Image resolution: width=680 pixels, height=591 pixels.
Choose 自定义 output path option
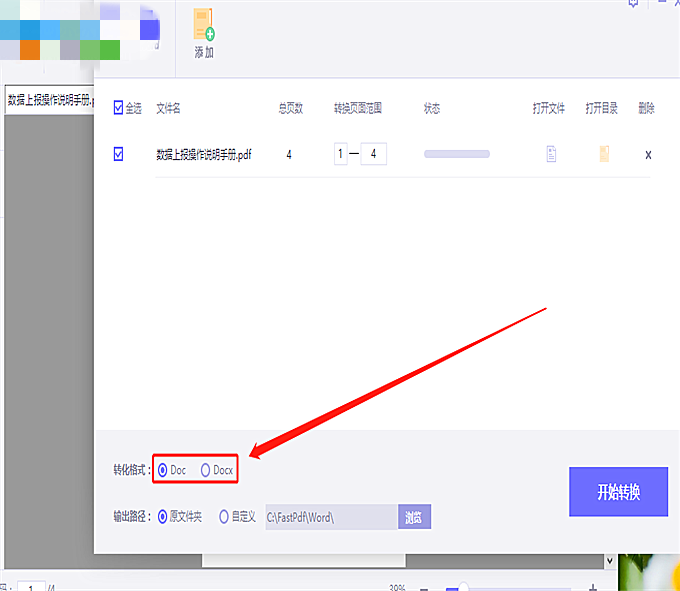click(223, 516)
